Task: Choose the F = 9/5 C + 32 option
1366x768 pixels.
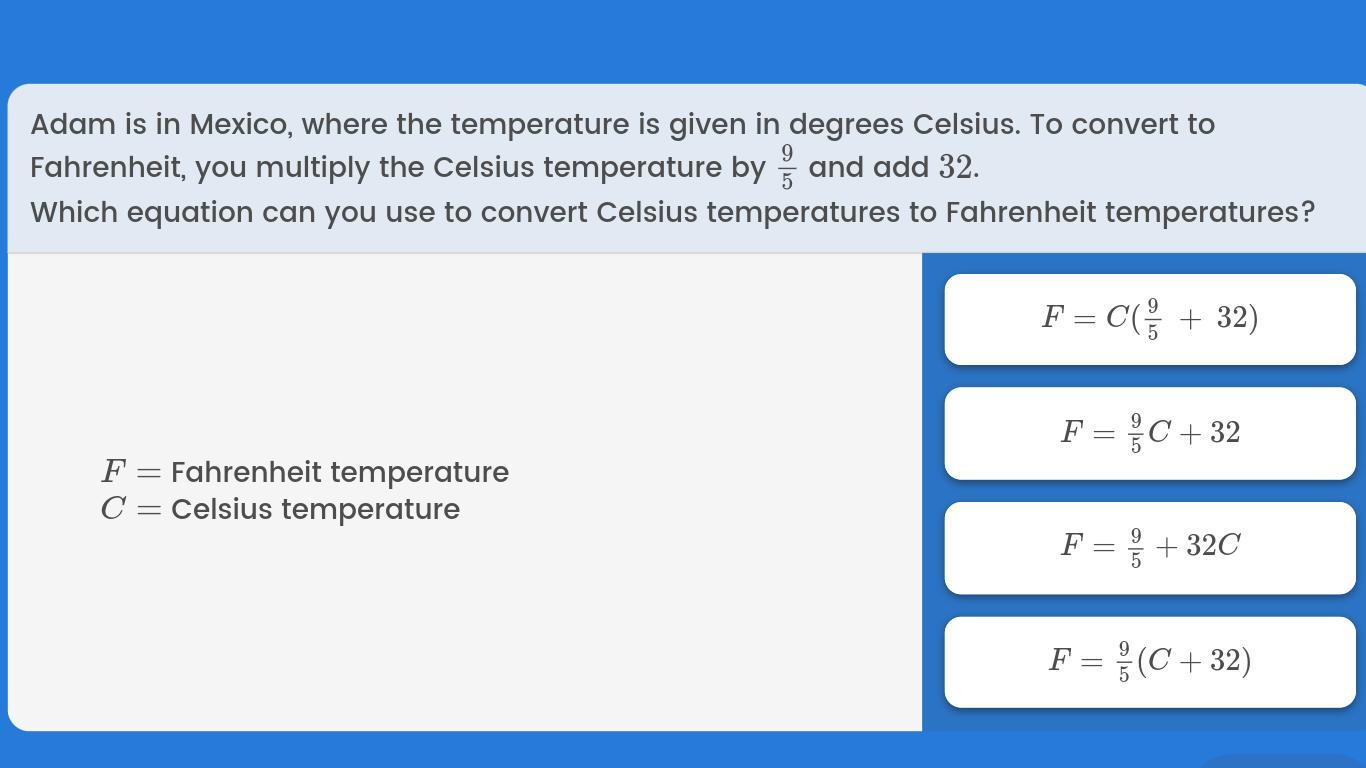Action: (x=1149, y=433)
